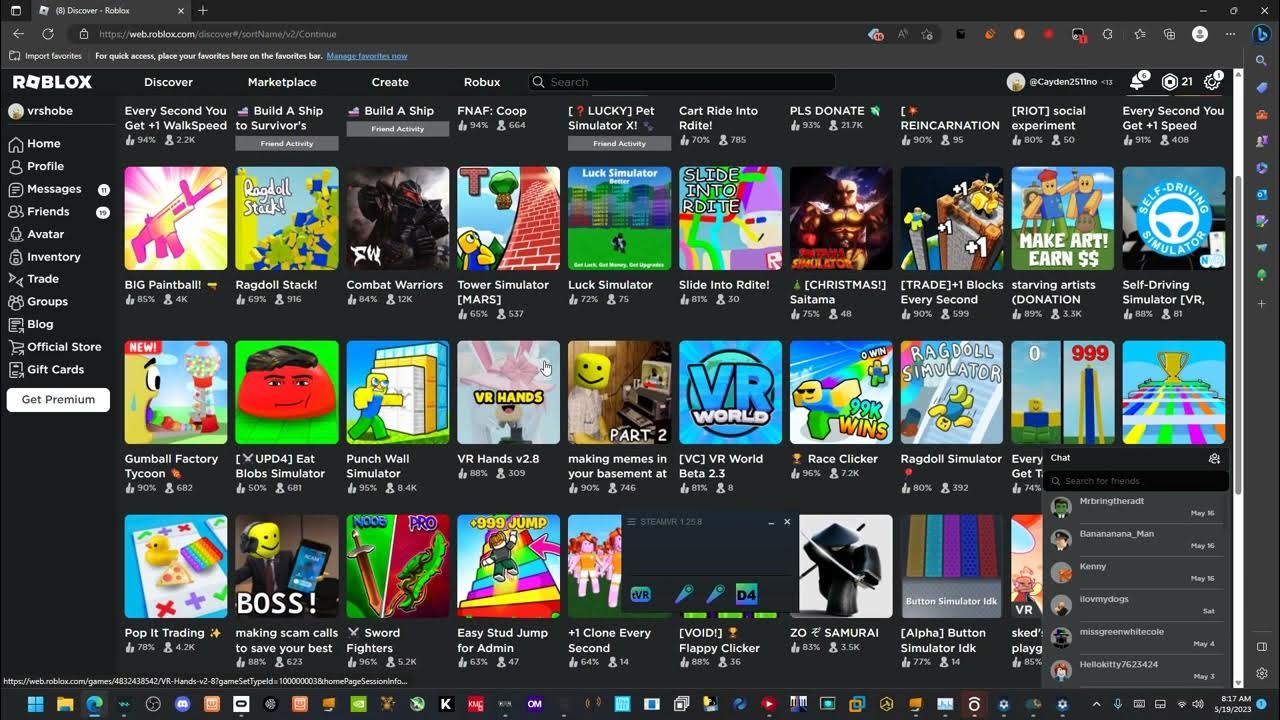Open Gift Cards in sidebar
Image resolution: width=1280 pixels, height=720 pixels.
(x=47, y=369)
